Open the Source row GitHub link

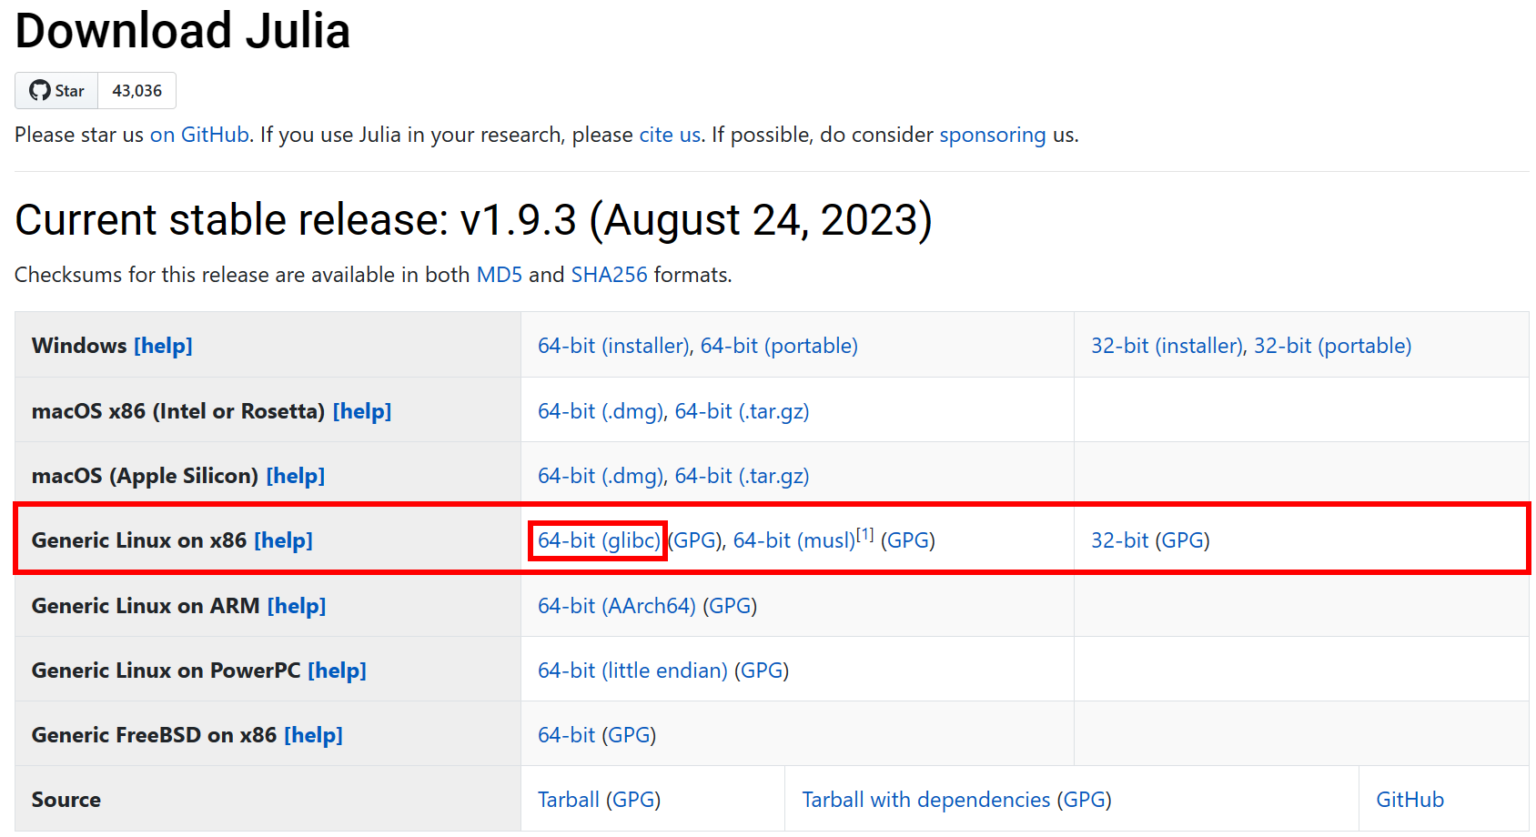(x=1410, y=800)
